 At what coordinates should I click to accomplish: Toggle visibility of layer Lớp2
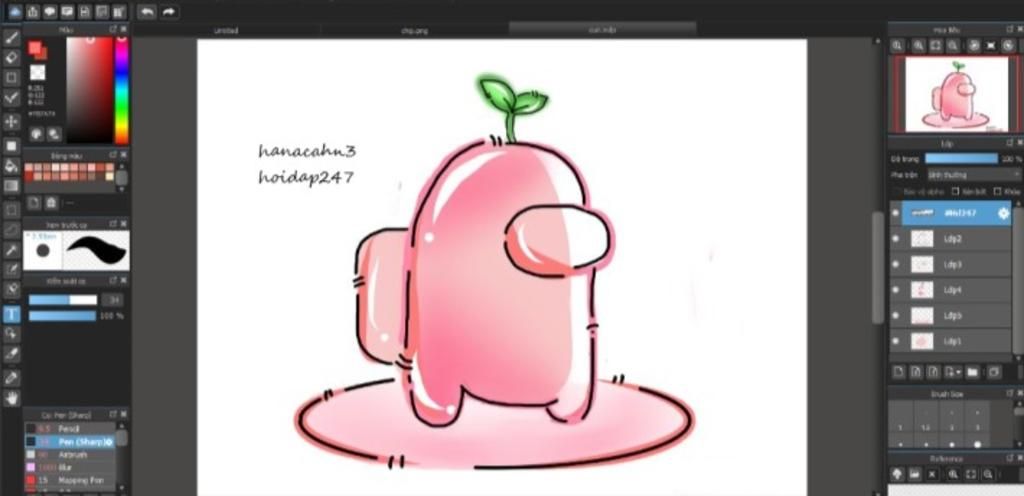point(895,239)
